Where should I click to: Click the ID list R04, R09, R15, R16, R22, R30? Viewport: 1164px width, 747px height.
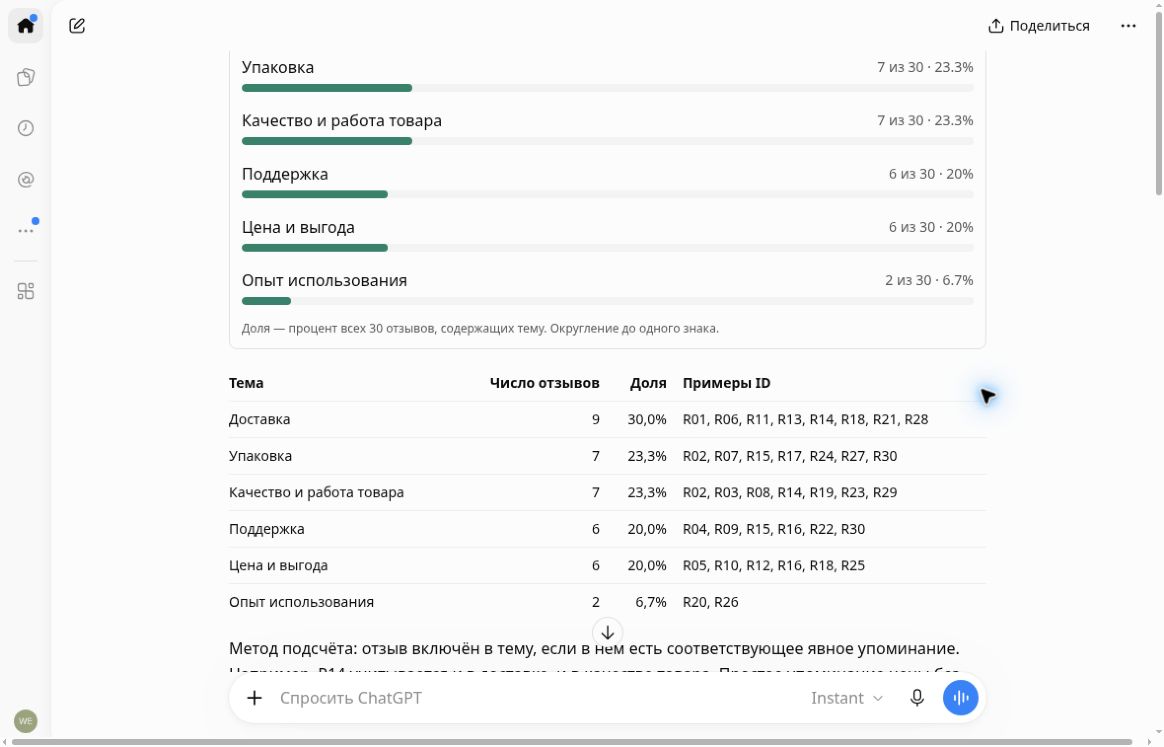[x=774, y=529]
